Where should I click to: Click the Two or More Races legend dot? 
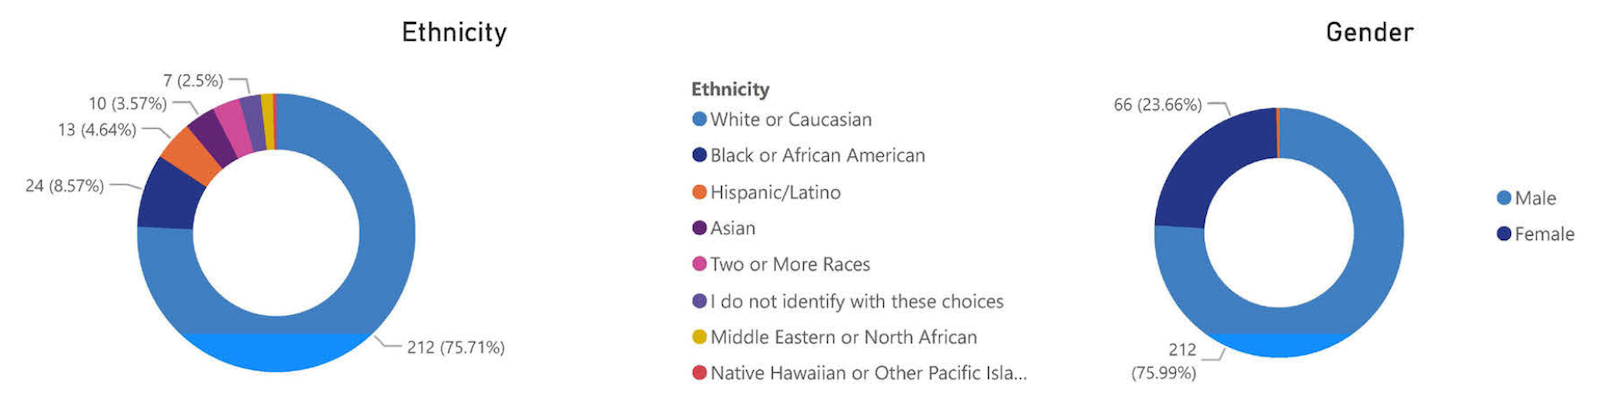click(699, 264)
